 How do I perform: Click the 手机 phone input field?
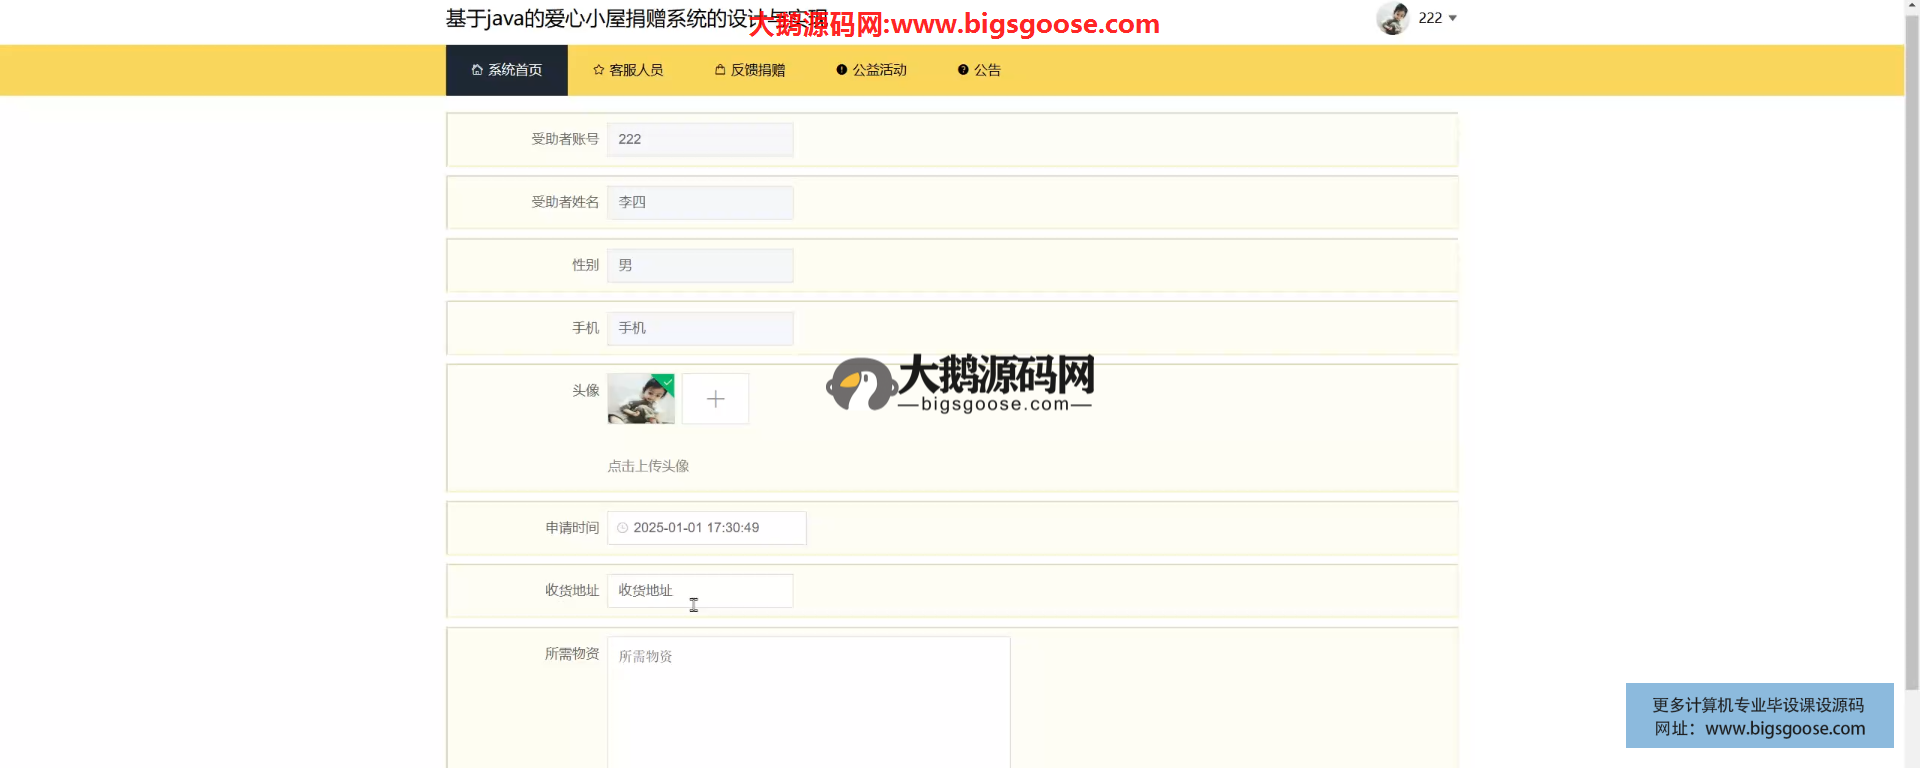(700, 328)
